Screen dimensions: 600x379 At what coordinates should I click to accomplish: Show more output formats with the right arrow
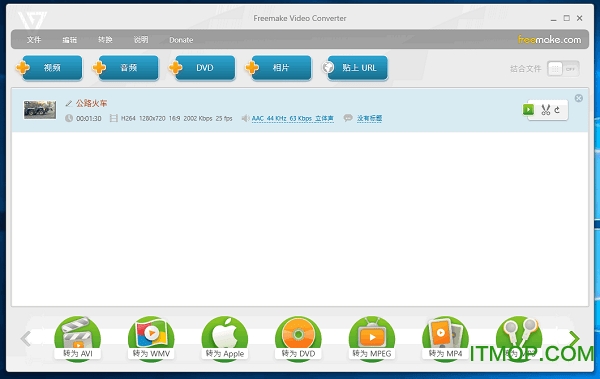pos(574,338)
